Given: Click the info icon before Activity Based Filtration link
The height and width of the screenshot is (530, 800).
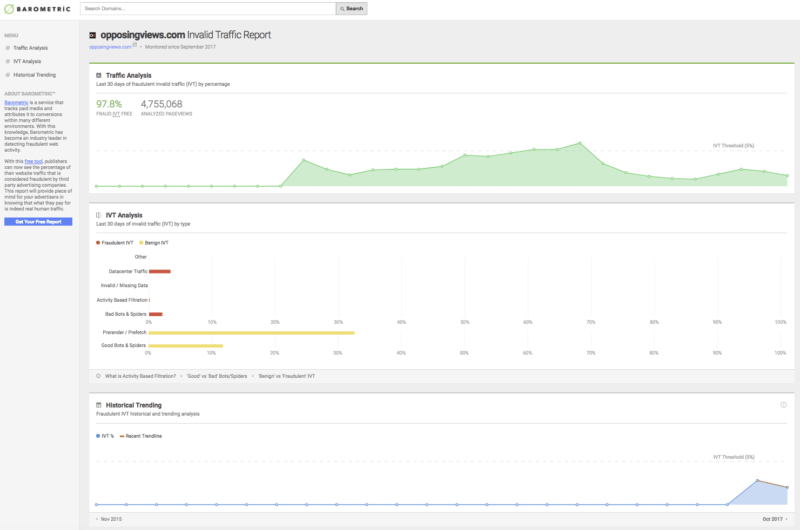Looking at the screenshot, I should tap(98, 376).
